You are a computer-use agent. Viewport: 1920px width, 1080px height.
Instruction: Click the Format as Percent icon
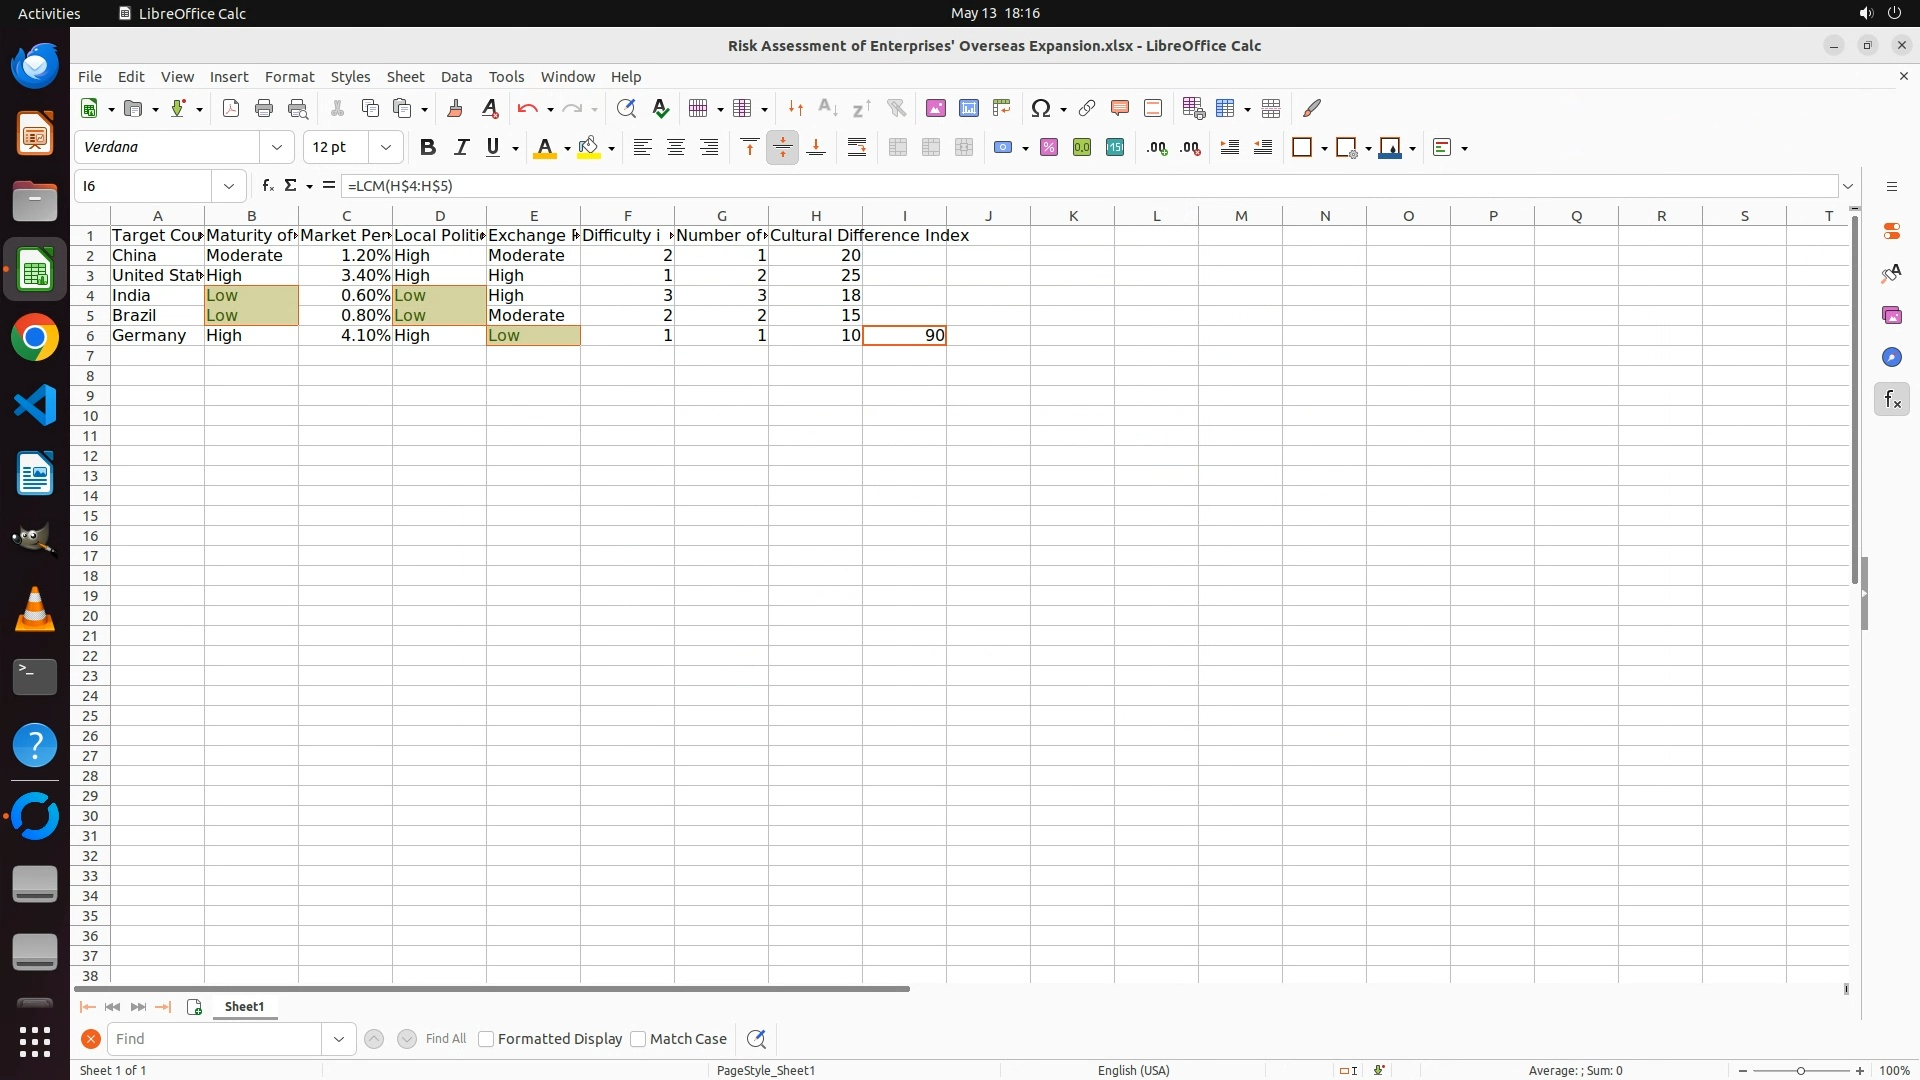point(1049,148)
